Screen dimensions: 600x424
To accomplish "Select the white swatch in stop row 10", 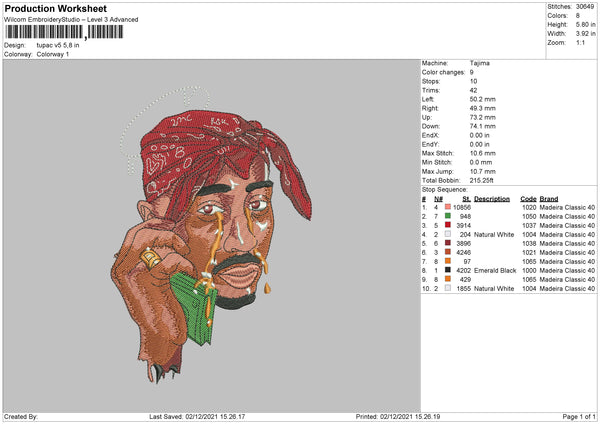I will point(448,288).
